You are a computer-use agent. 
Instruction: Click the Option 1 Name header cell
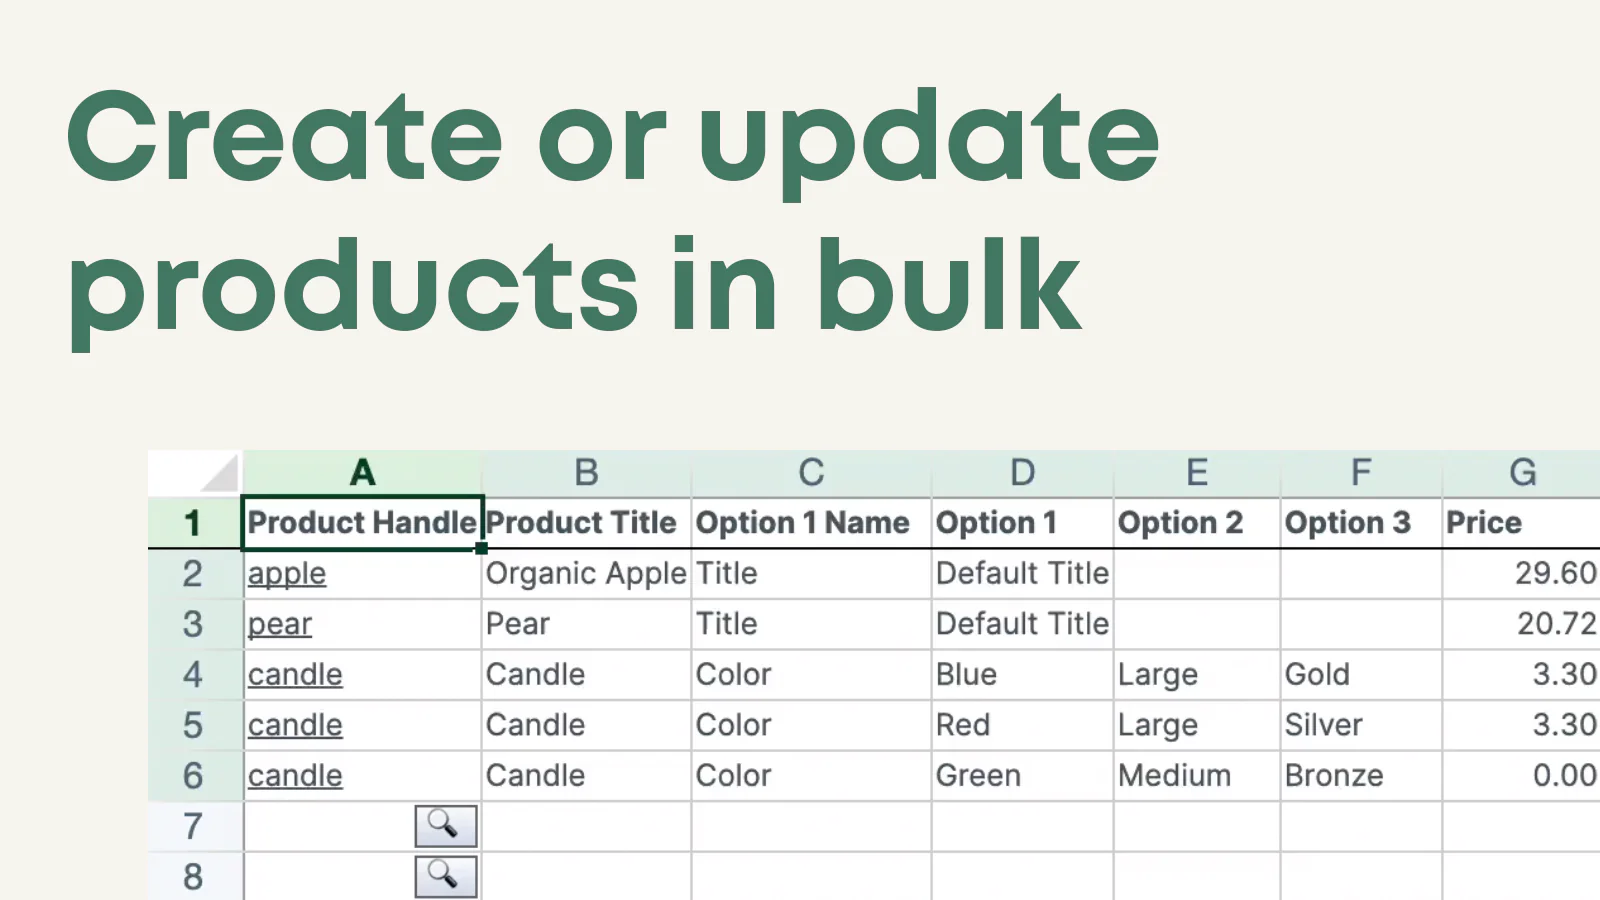(811, 522)
